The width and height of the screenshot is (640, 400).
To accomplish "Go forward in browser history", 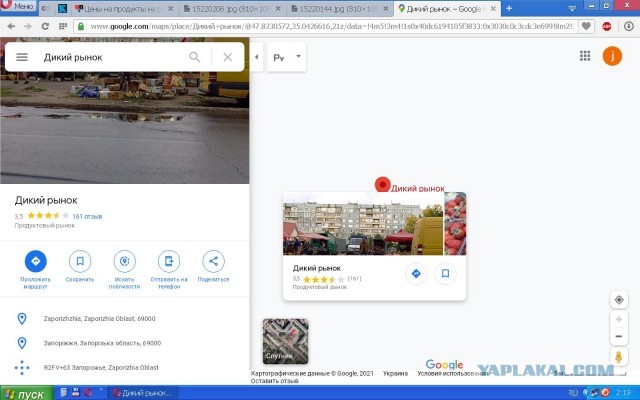I will click(x=28, y=27).
